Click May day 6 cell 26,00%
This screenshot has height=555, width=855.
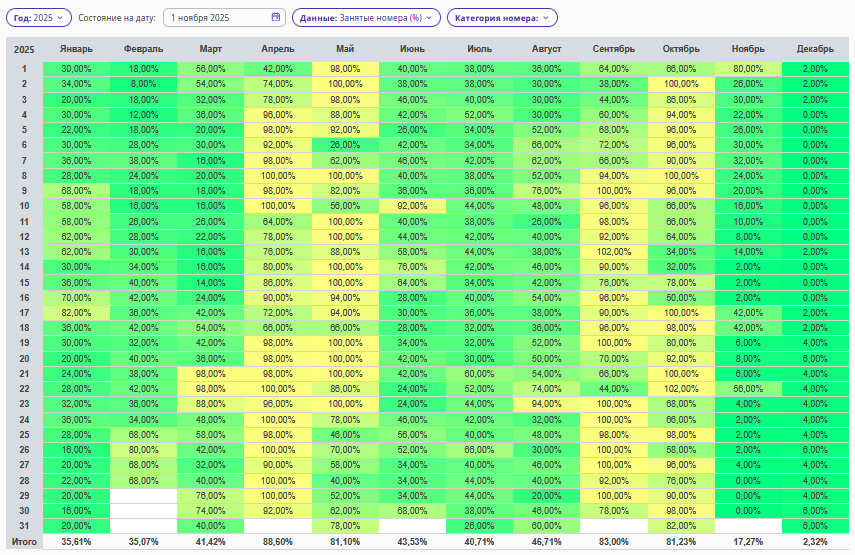coord(345,145)
